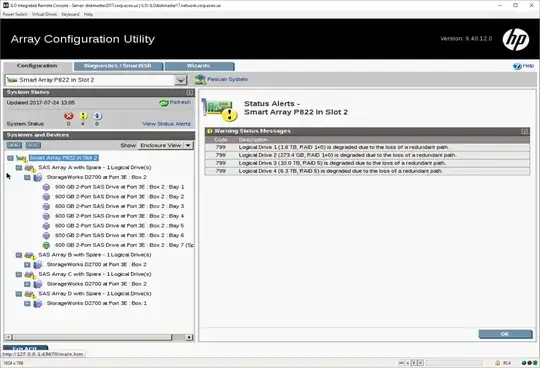
Task: Expand StorageWorks D2700 Box 1 node
Action: pos(27,304)
